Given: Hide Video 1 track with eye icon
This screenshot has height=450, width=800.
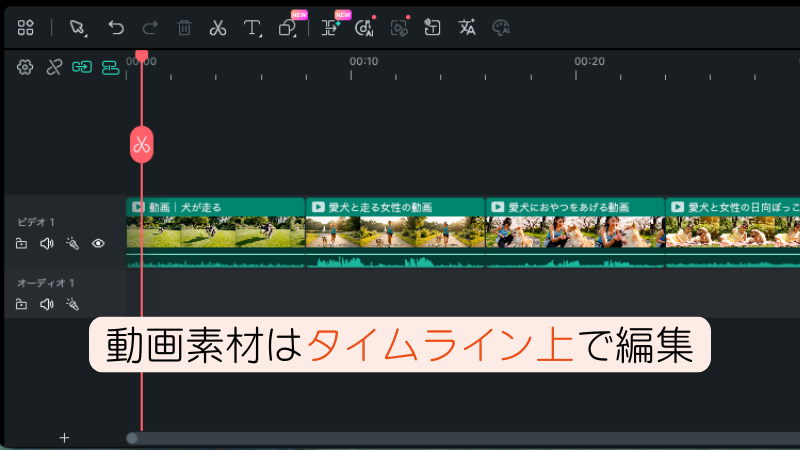Looking at the screenshot, I should (98, 243).
